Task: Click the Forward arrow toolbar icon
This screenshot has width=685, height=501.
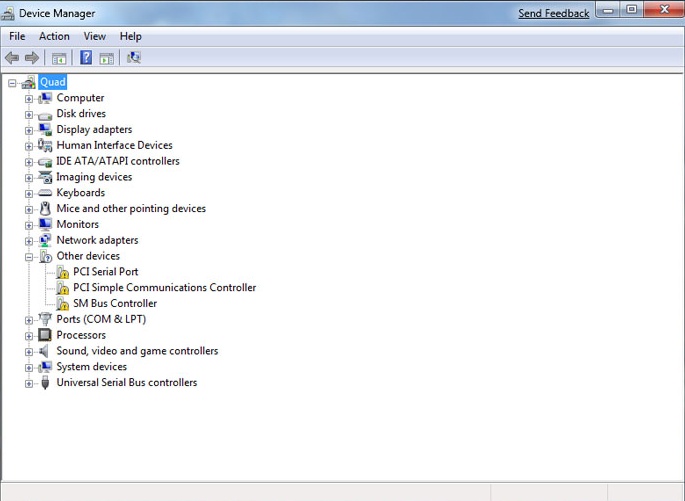Action: point(32,58)
